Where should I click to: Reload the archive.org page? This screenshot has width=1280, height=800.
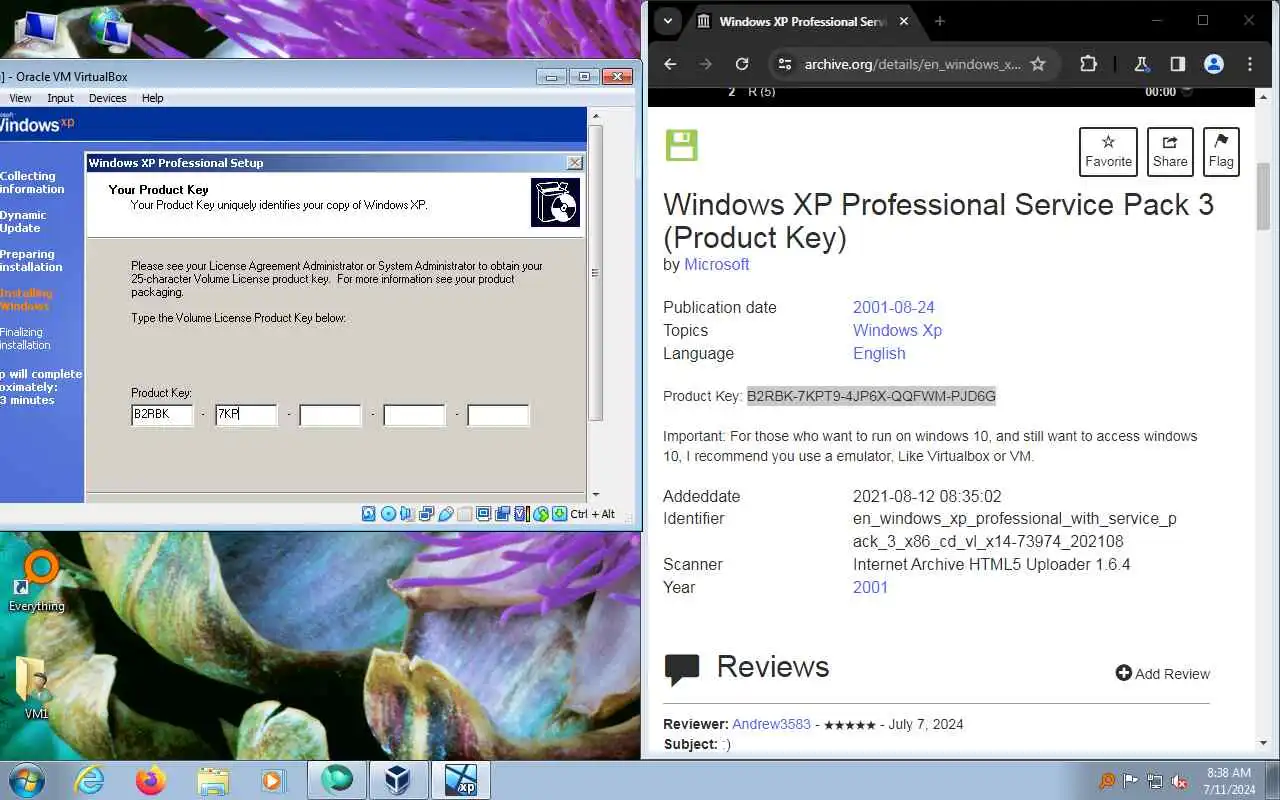(x=742, y=64)
